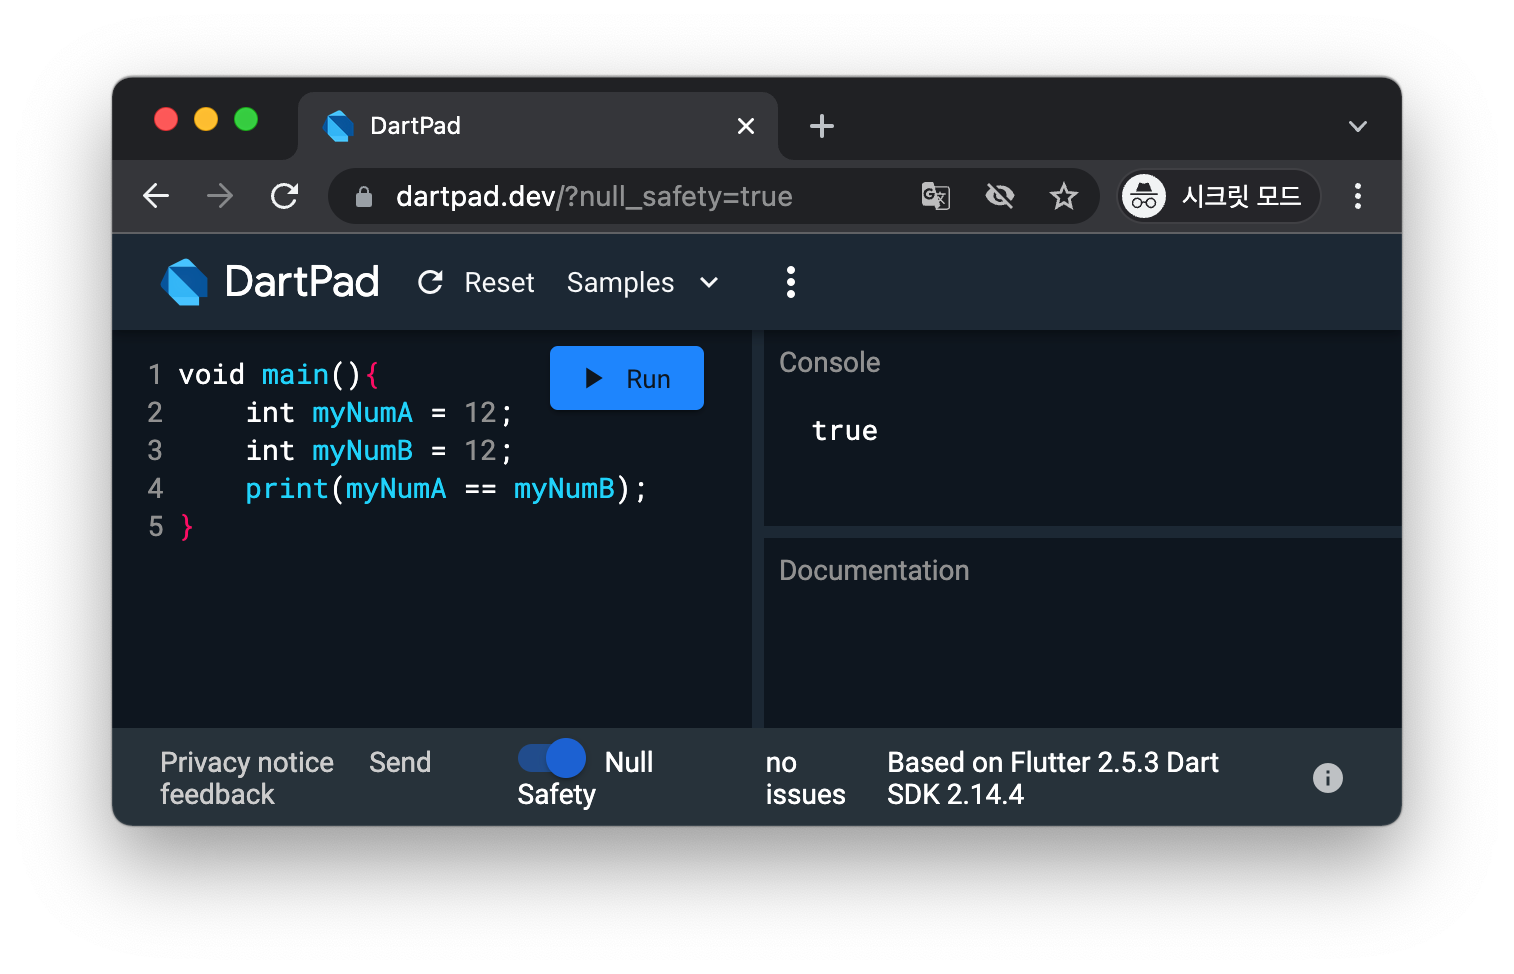
Task: Click the address bar URL
Action: coord(594,196)
